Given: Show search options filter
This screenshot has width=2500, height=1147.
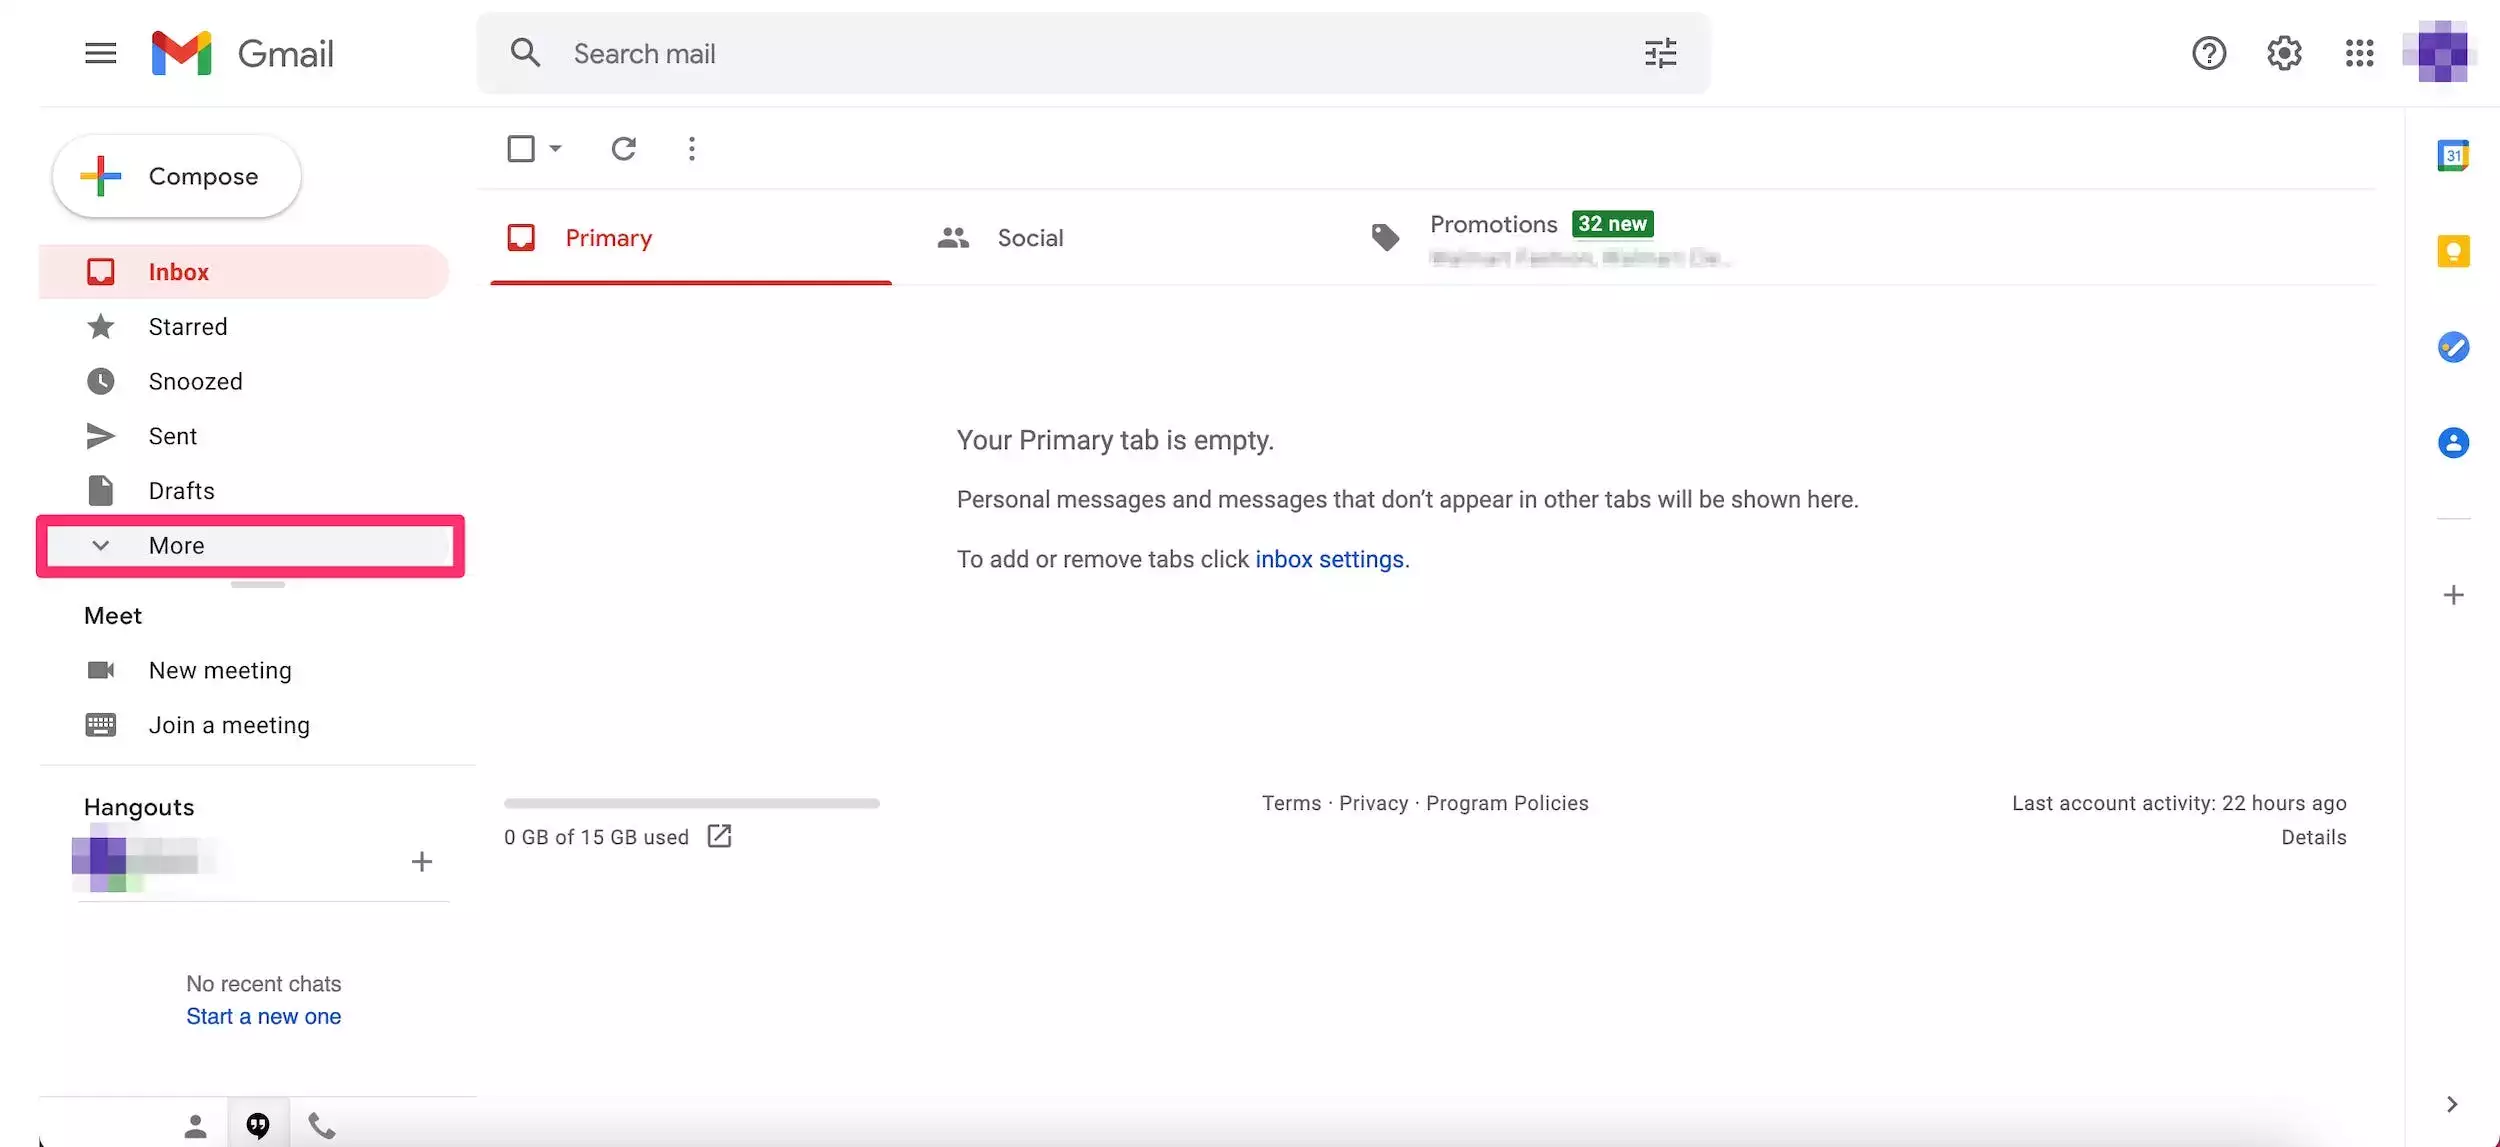Looking at the screenshot, I should tap(1660, 53).
